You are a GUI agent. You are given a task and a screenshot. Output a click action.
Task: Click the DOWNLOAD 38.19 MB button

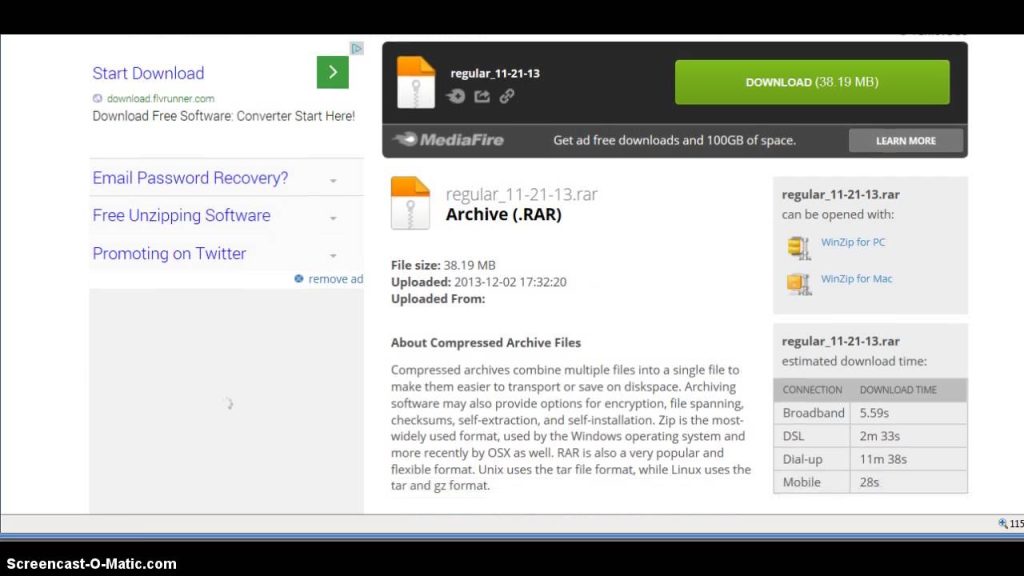[x=812, y=82]
